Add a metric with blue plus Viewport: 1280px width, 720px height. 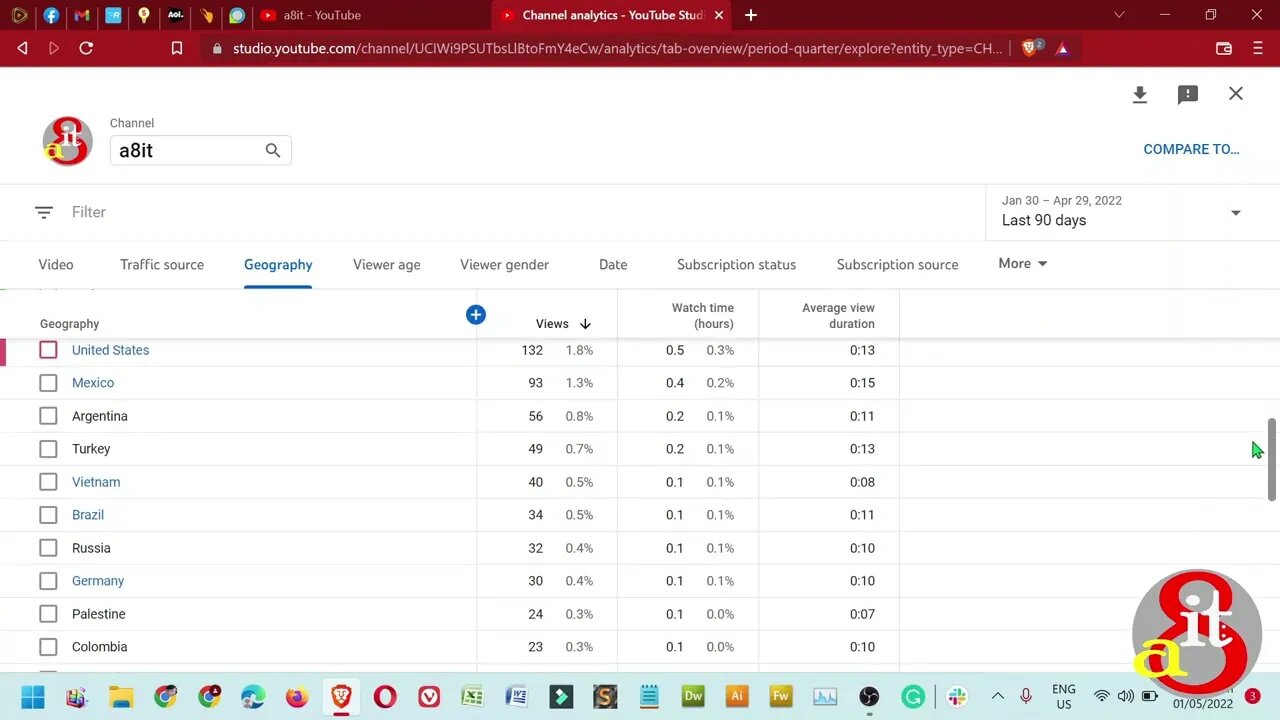476,315
